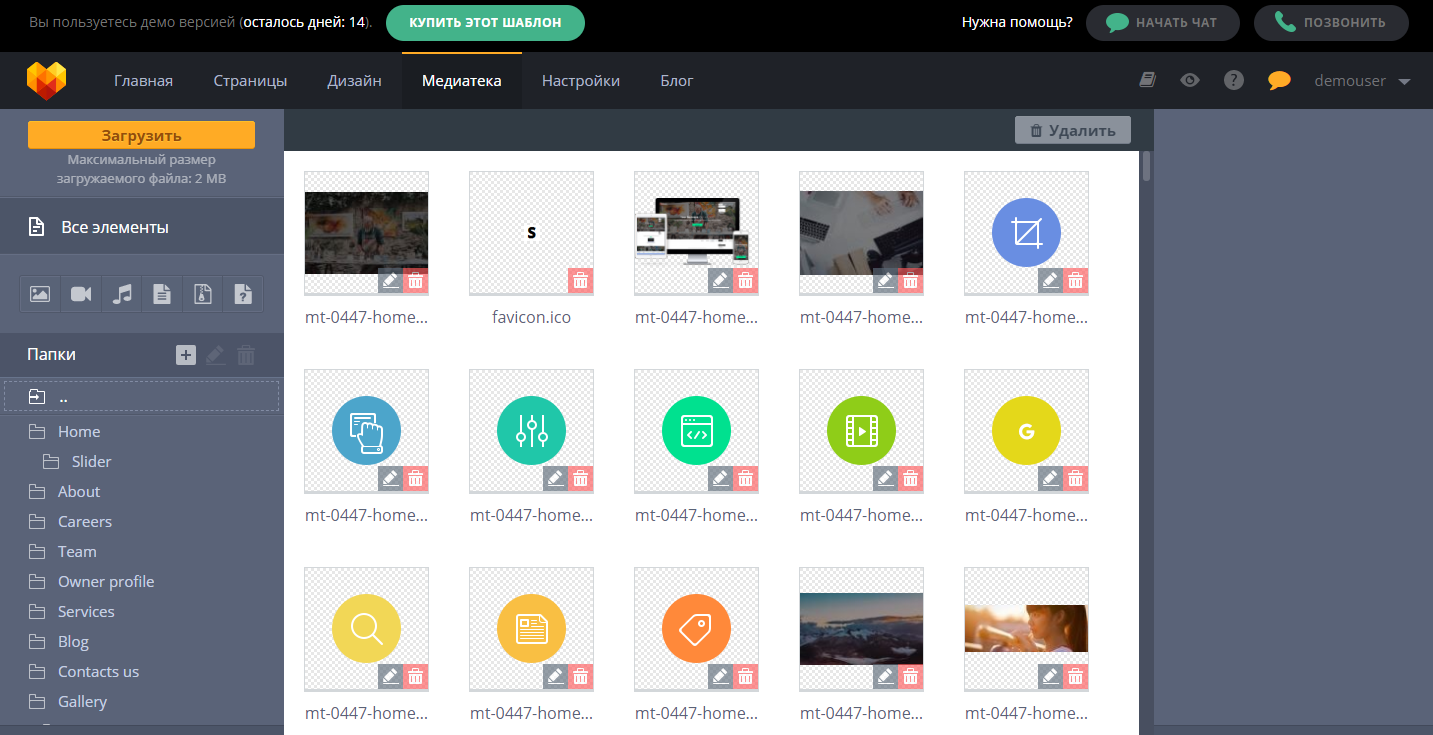Filter media library by audio files
This screenshot has height=735, width=1433.
(x=121, y=293)
